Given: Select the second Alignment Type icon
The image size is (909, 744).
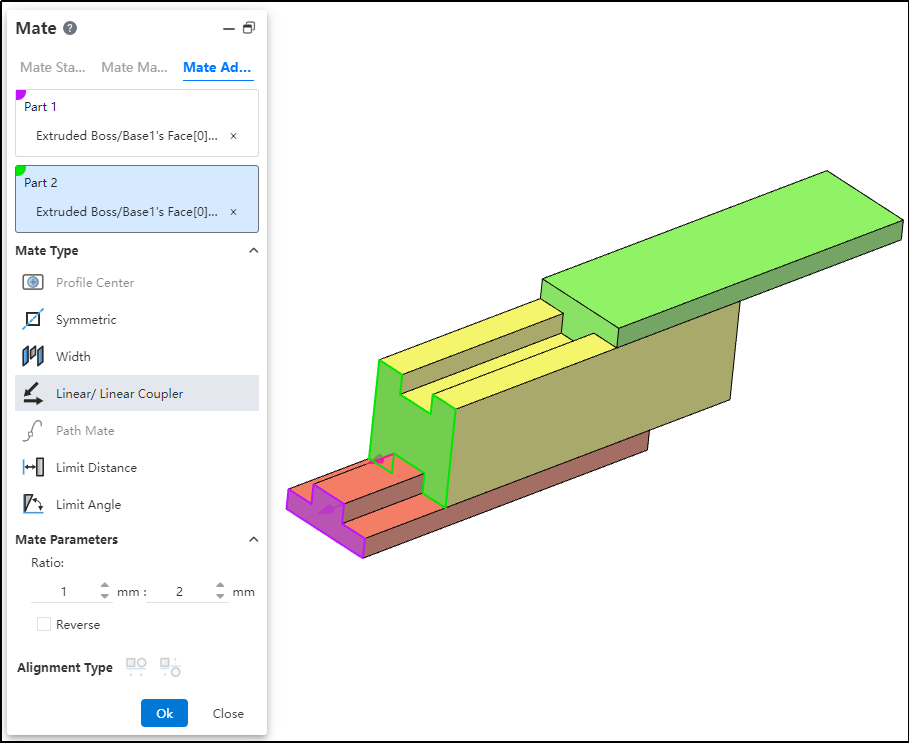Looking at the screenshot, I should 170,667.
